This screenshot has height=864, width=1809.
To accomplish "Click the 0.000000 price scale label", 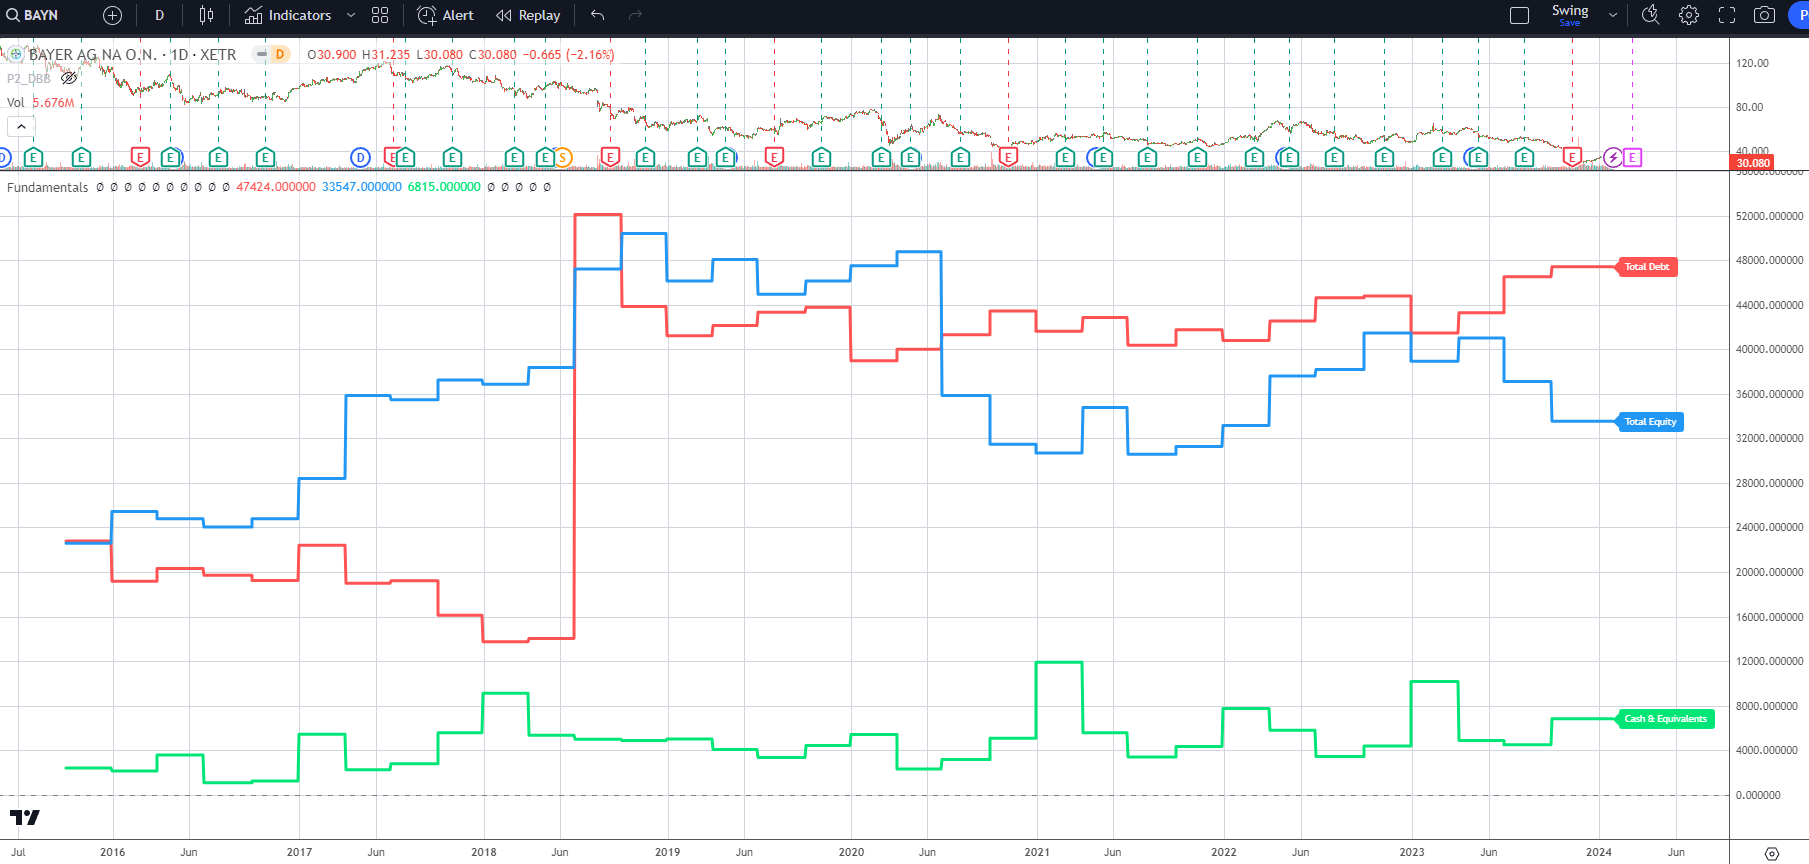I will click(1758, 795).
